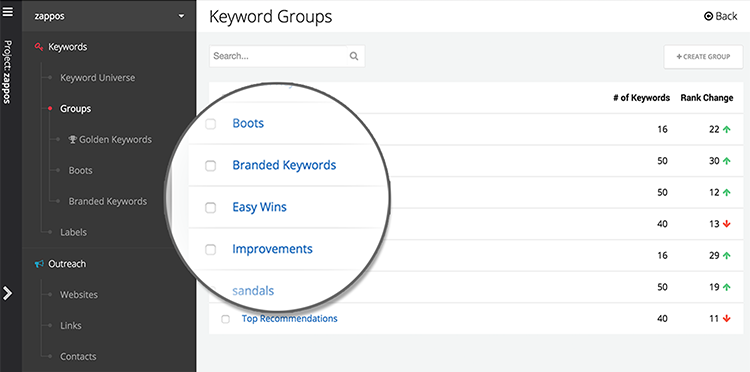Screen dimensions: 750x372
Task: Tick the Boots group checkbox
Action: (x=210, y=124)
